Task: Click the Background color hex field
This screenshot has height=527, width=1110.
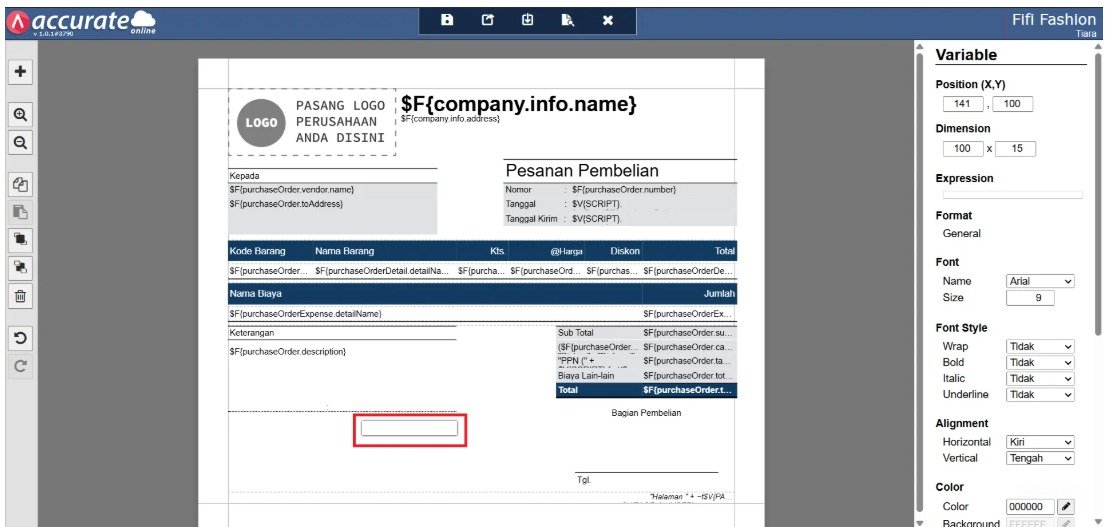Action: 1030,523
